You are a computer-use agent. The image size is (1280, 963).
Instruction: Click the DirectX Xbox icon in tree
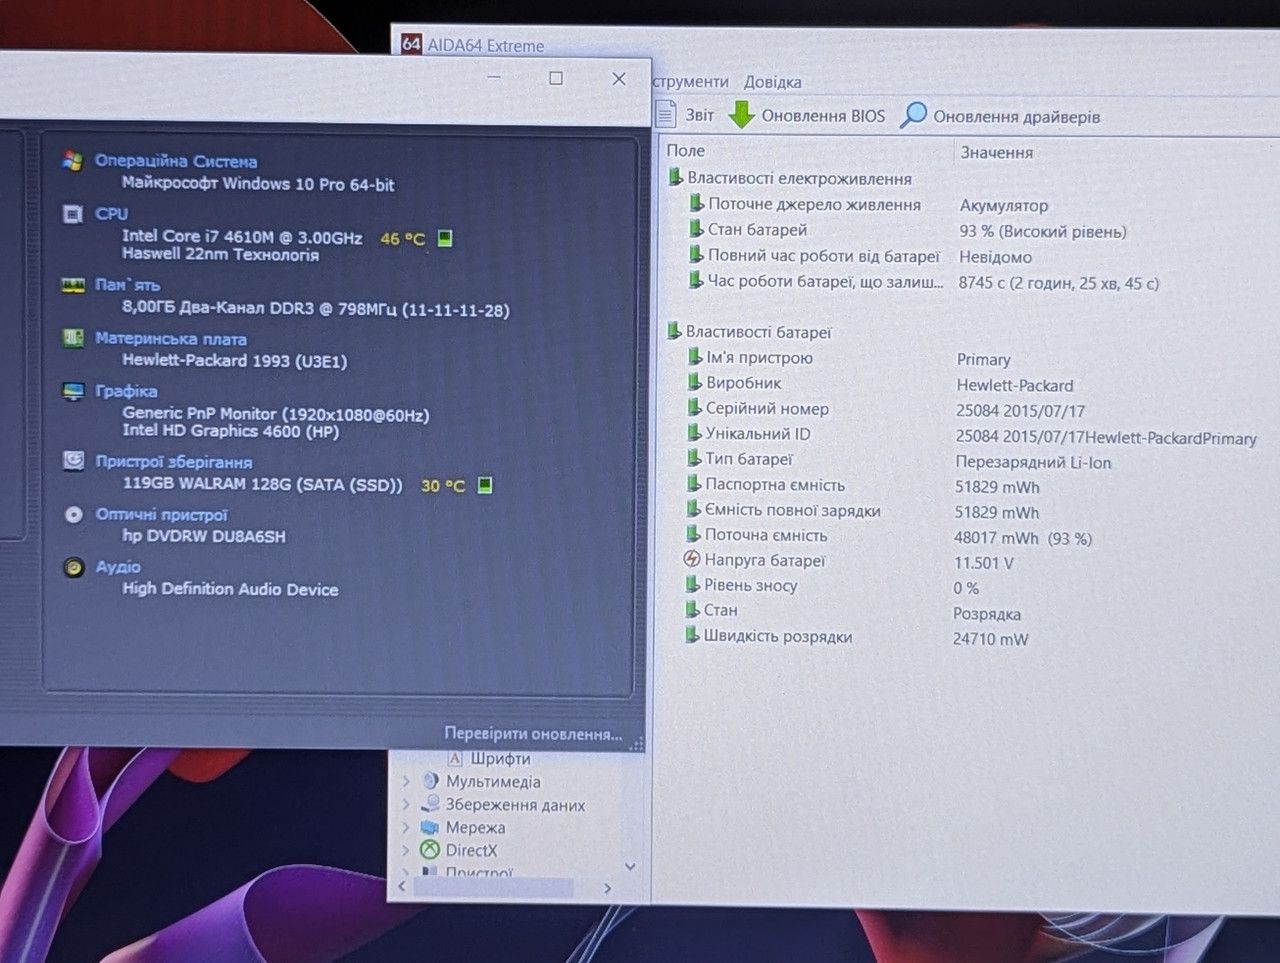pyautogui.click(x=430, y=850)
